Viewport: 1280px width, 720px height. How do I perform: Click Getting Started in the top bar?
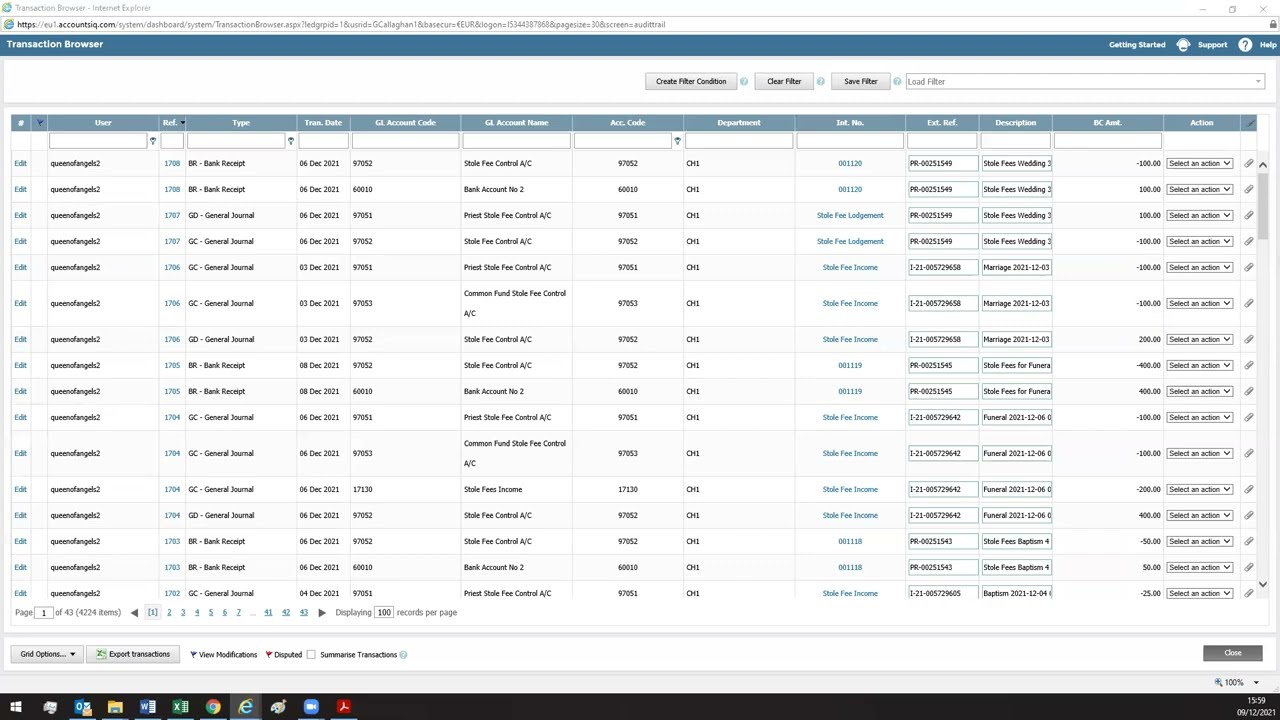click(x=1137, y=44)
